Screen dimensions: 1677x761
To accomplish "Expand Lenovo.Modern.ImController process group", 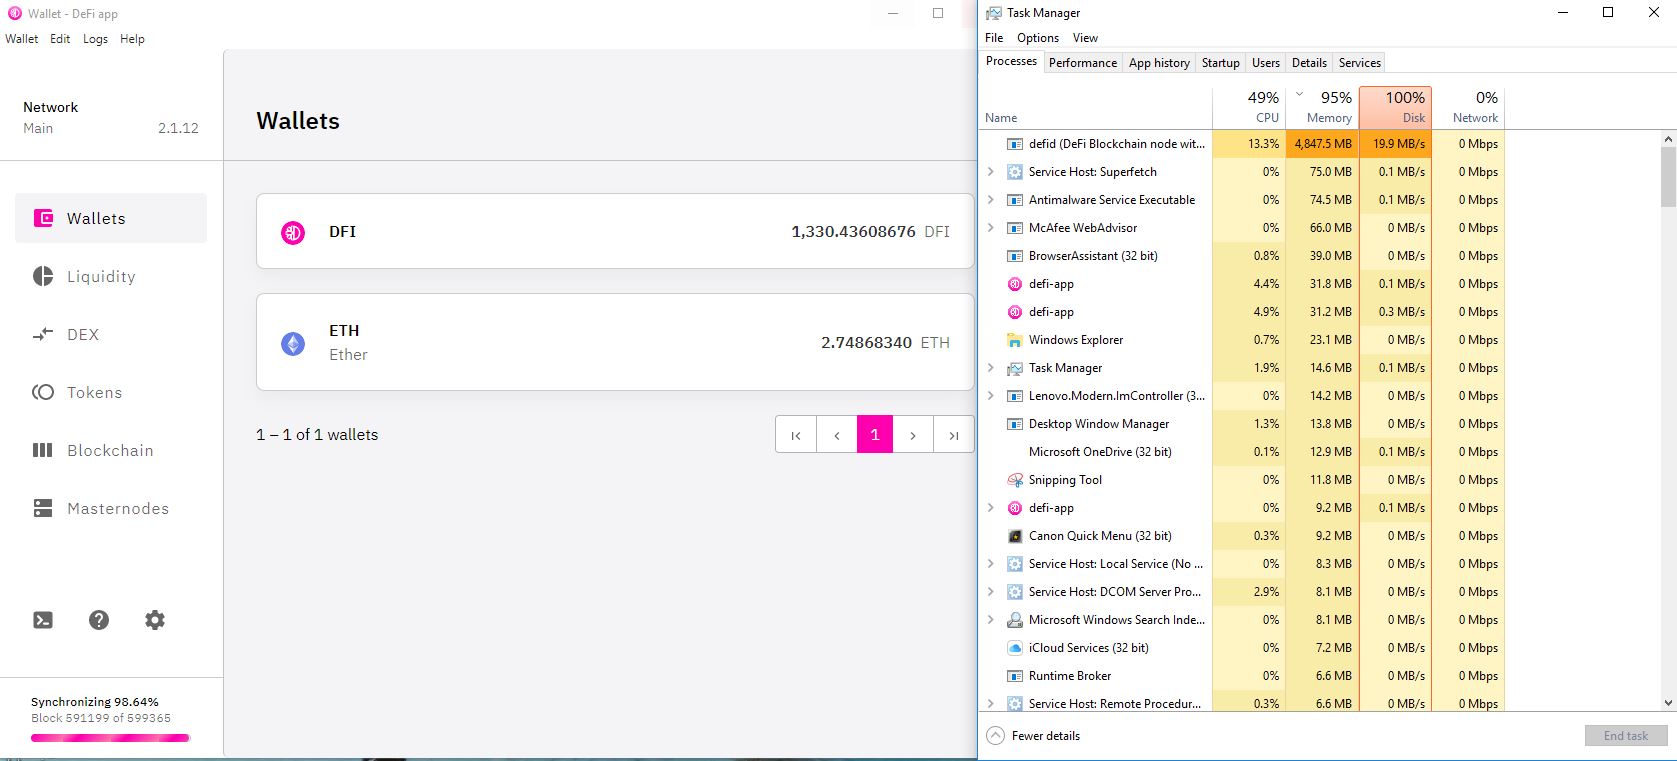I will 991,396.
